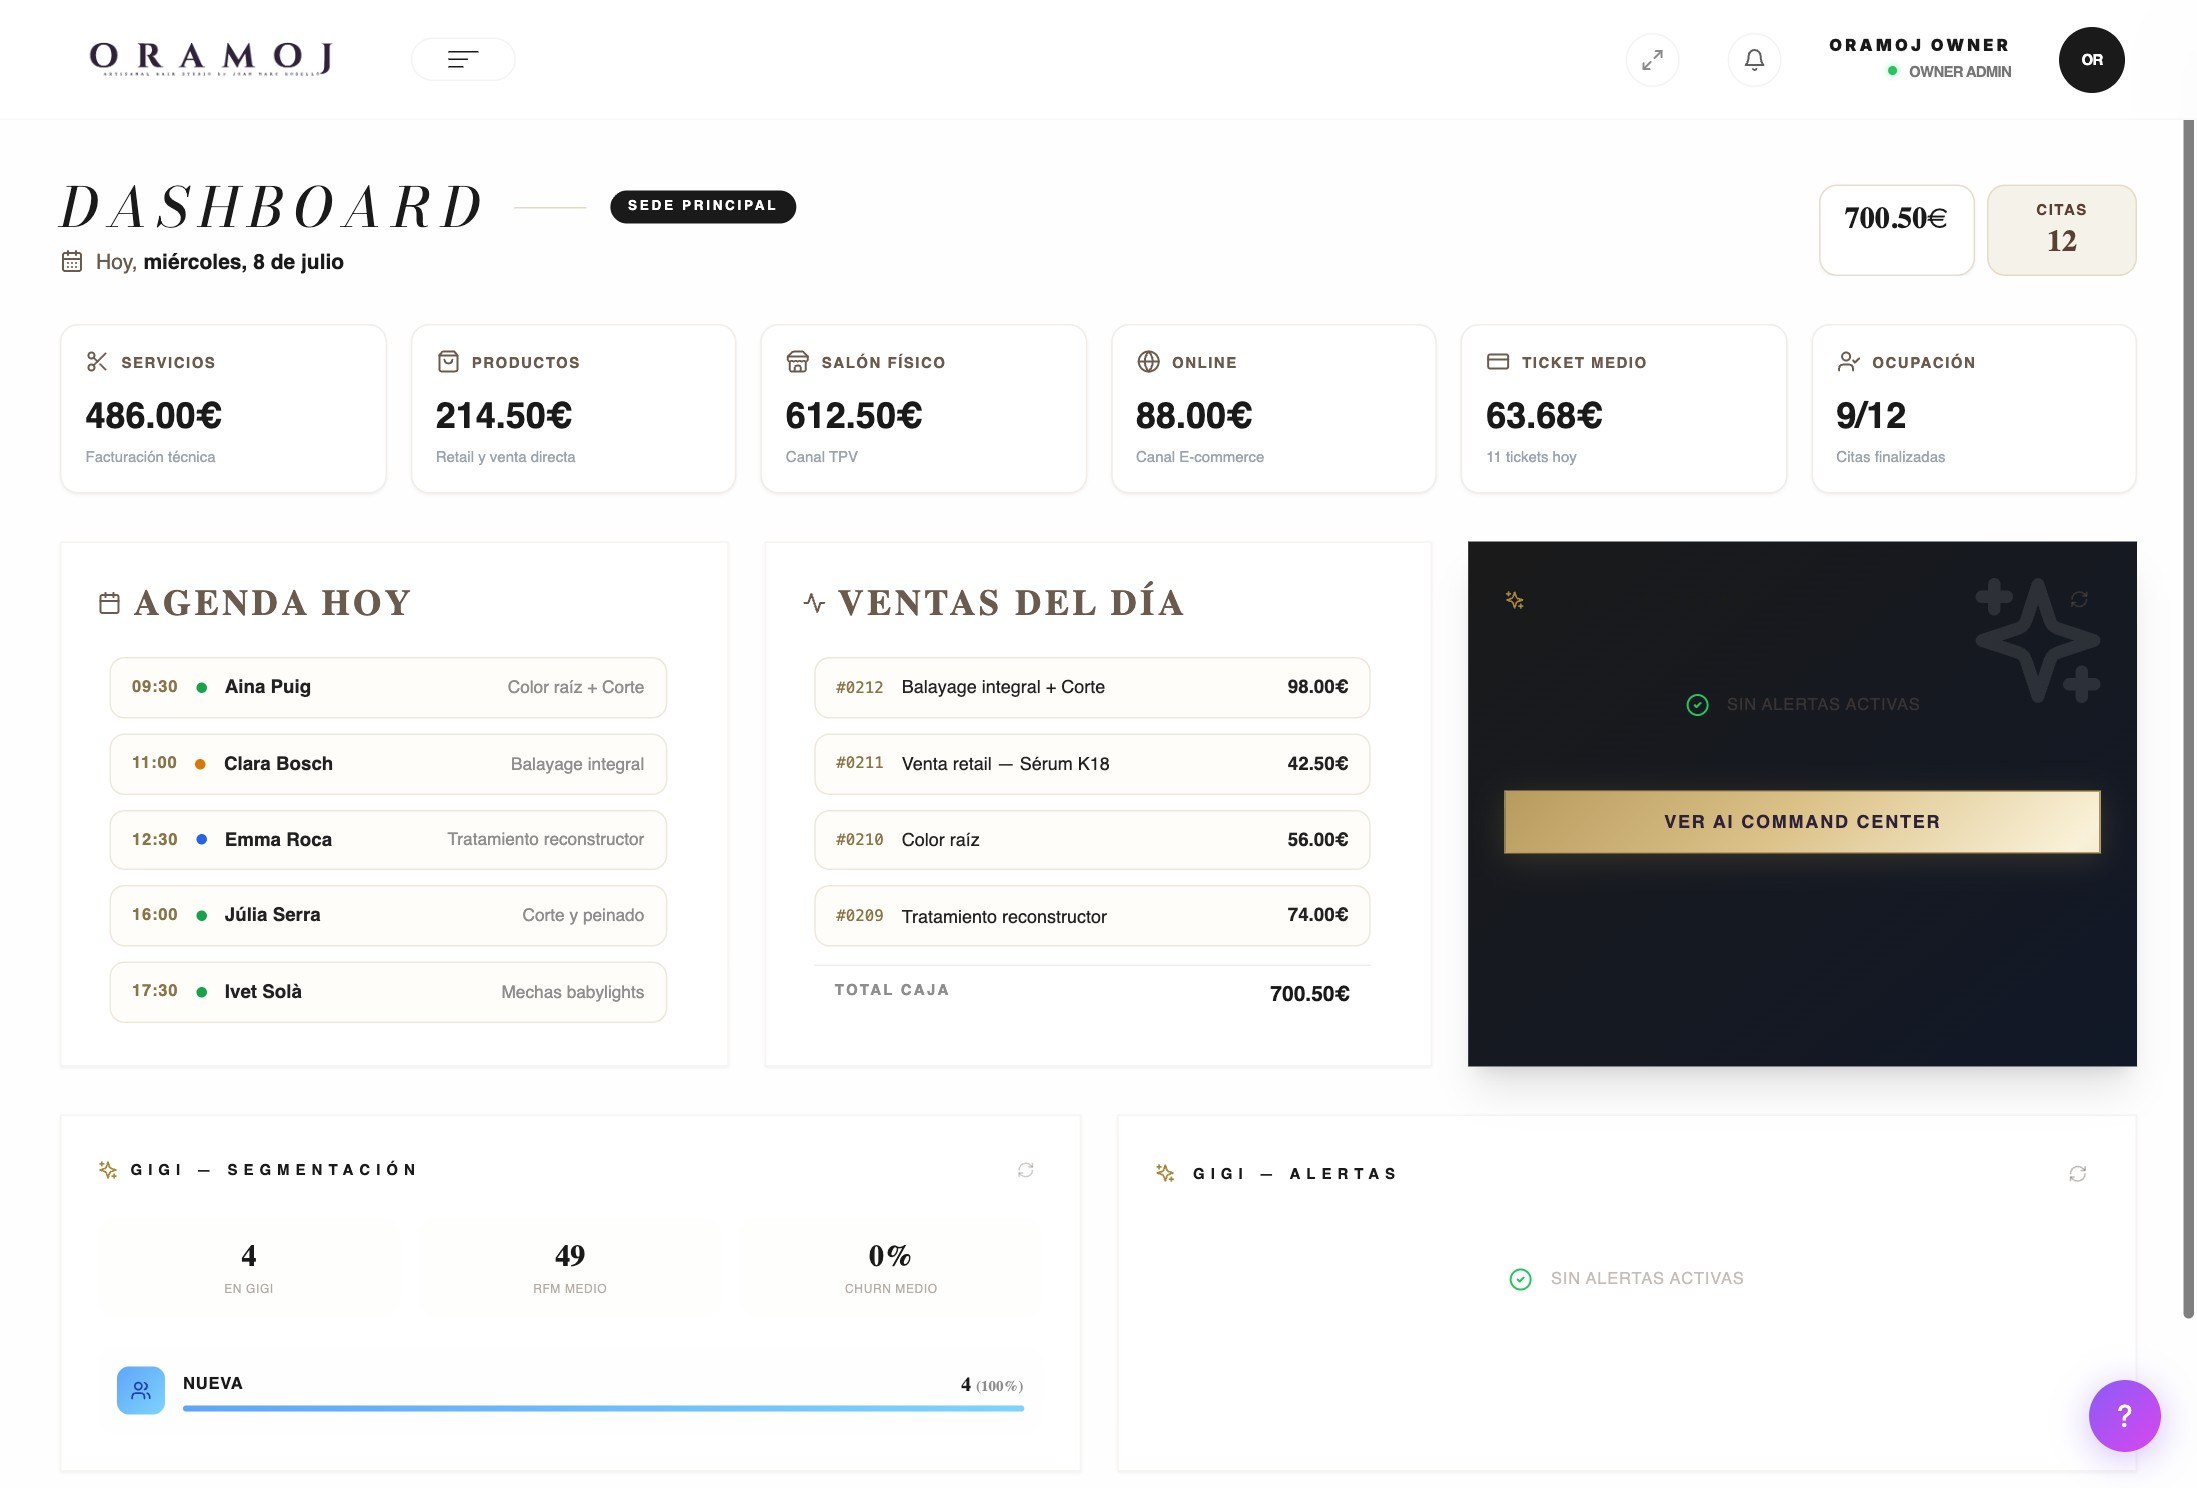Open the Citas 12 summary card

pos(2061,230)
